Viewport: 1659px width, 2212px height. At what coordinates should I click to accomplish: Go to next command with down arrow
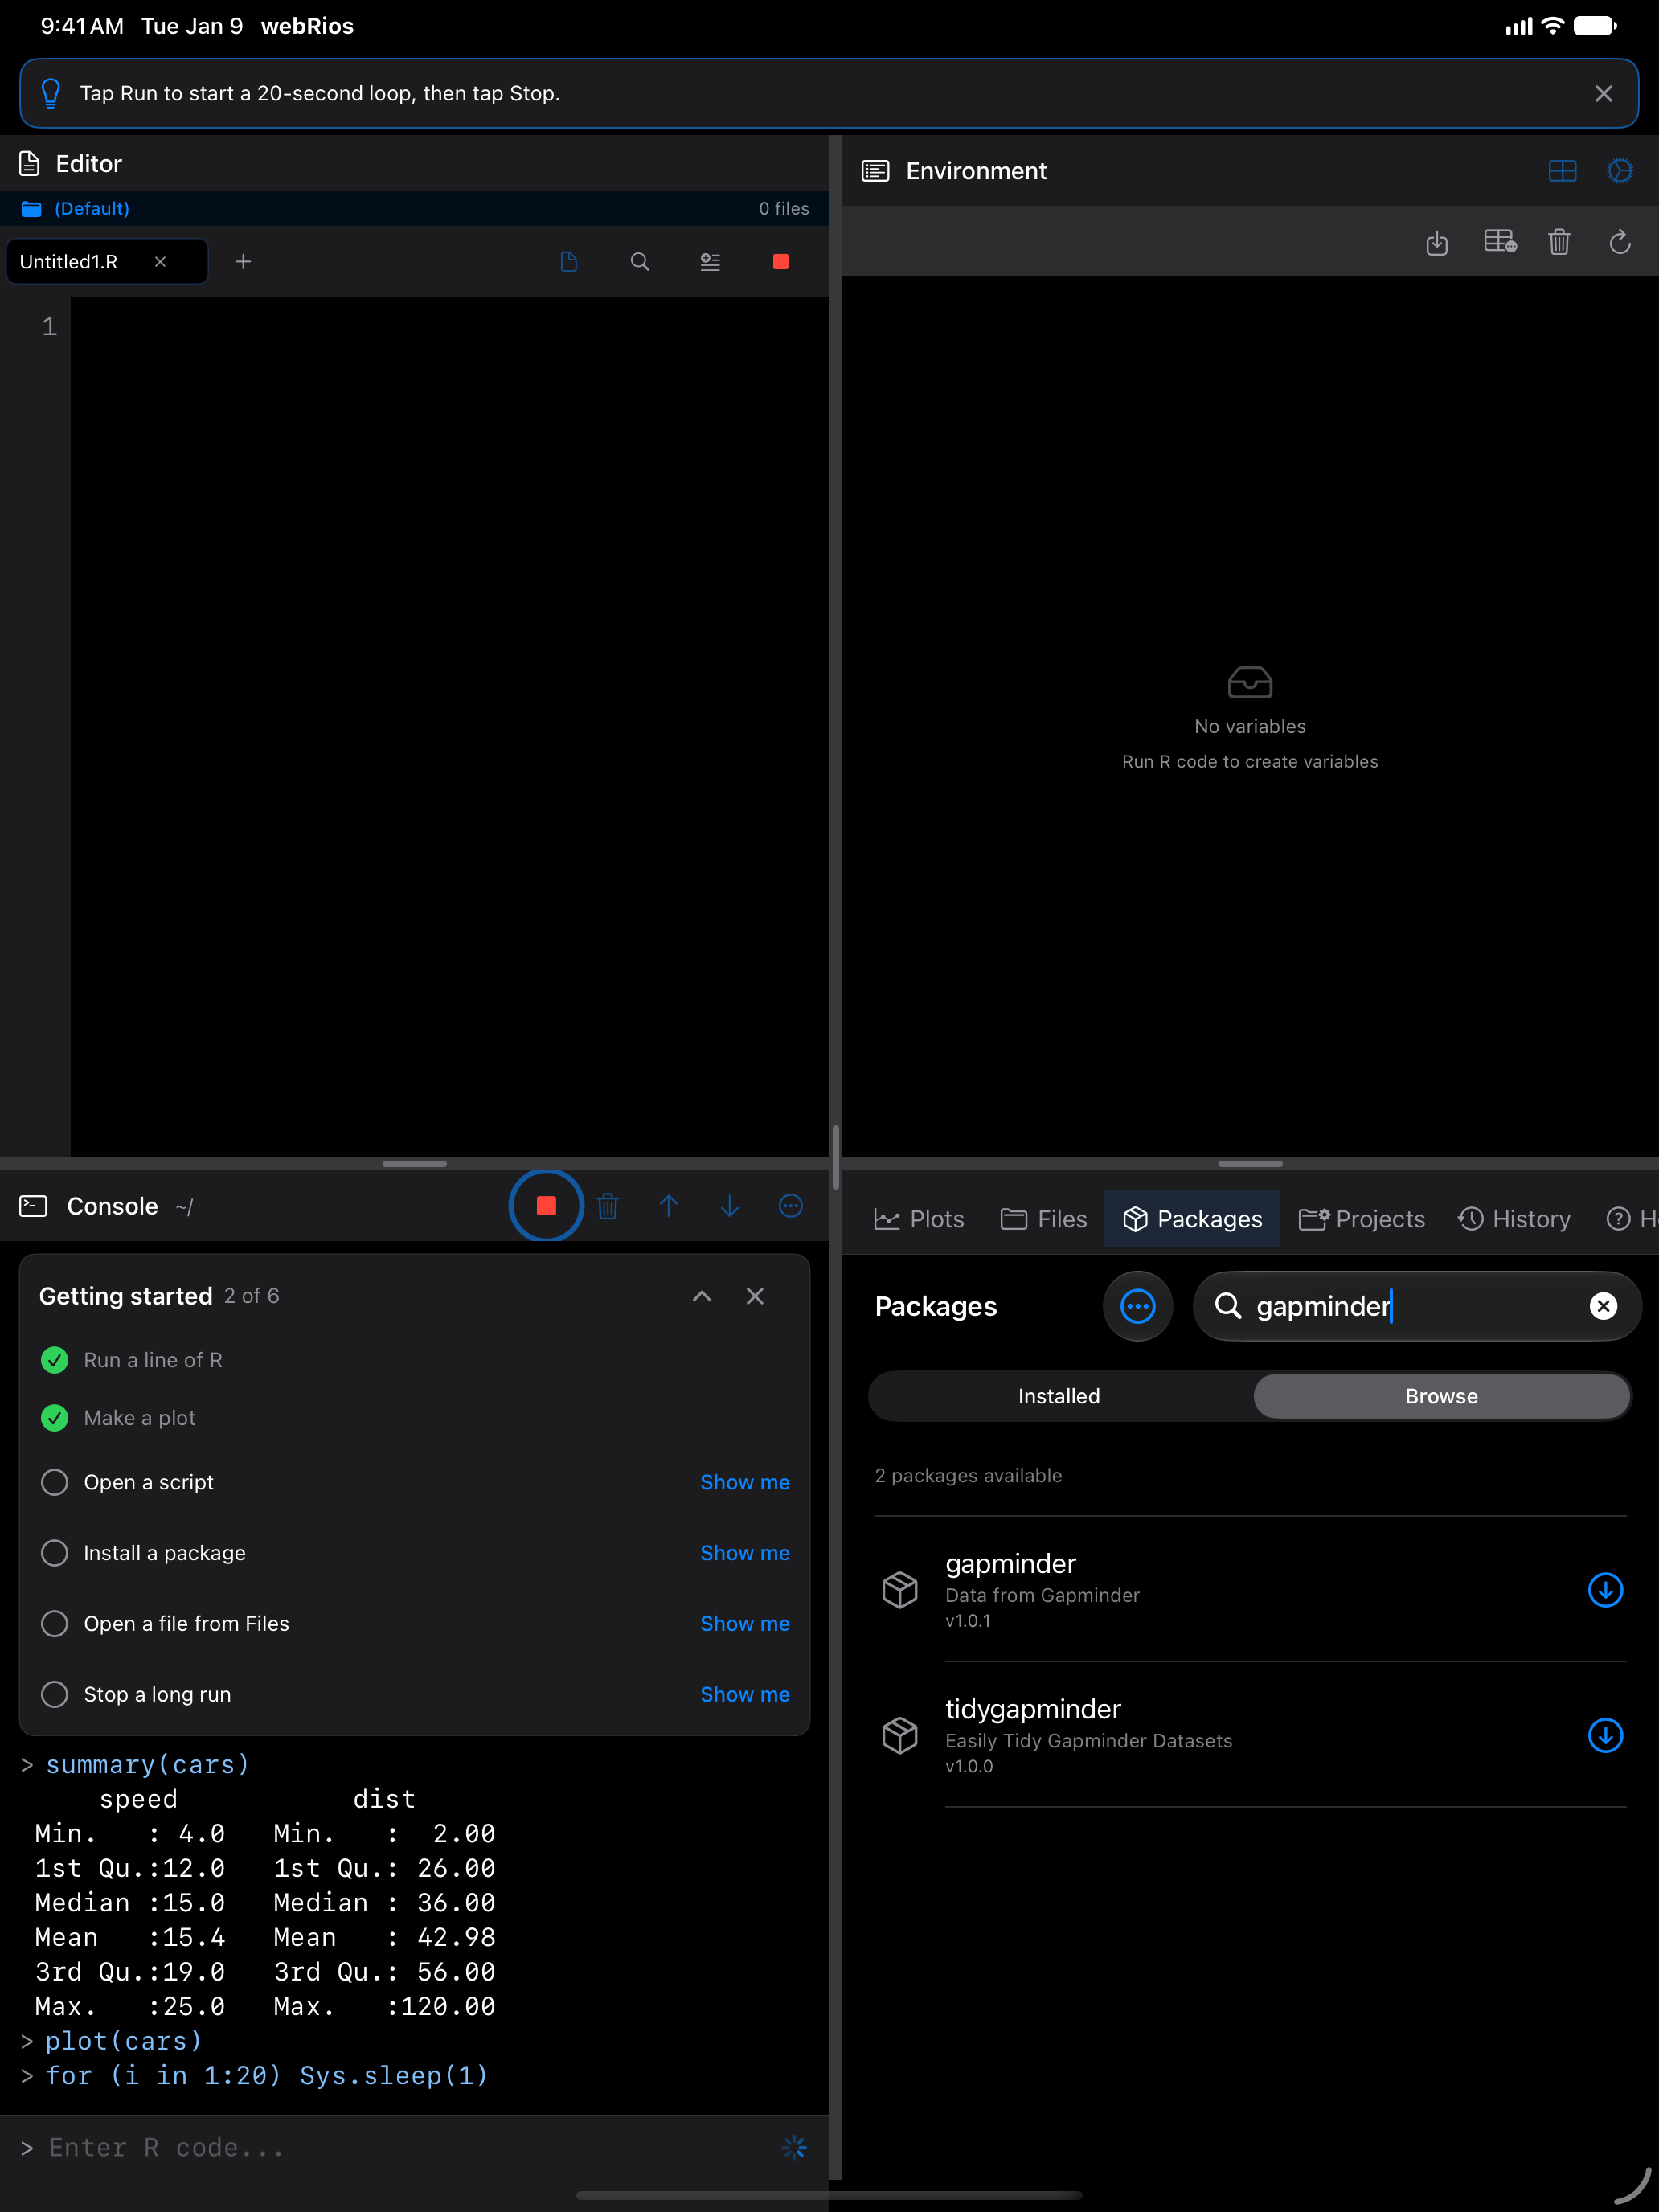pos(730,1206)
